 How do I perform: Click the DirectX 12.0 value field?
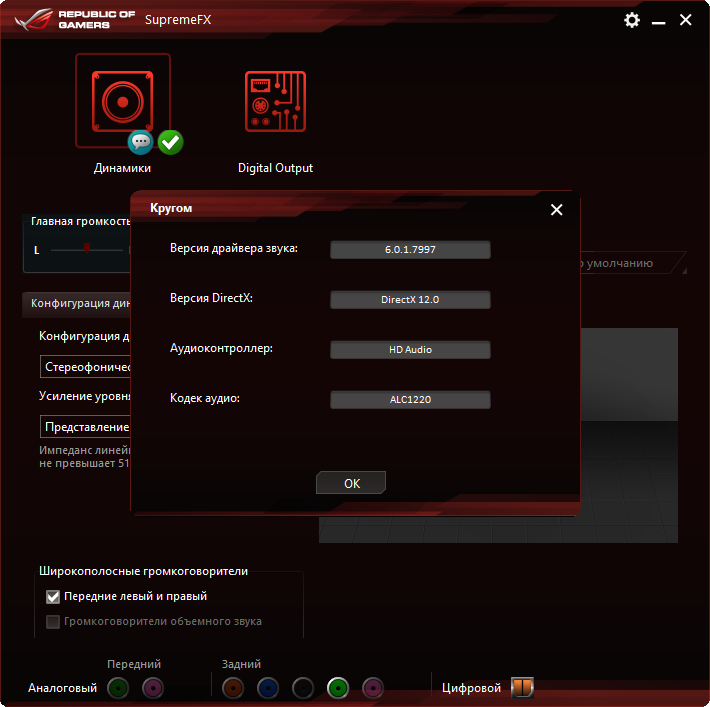pyautogui.click(x=410, y=300)
